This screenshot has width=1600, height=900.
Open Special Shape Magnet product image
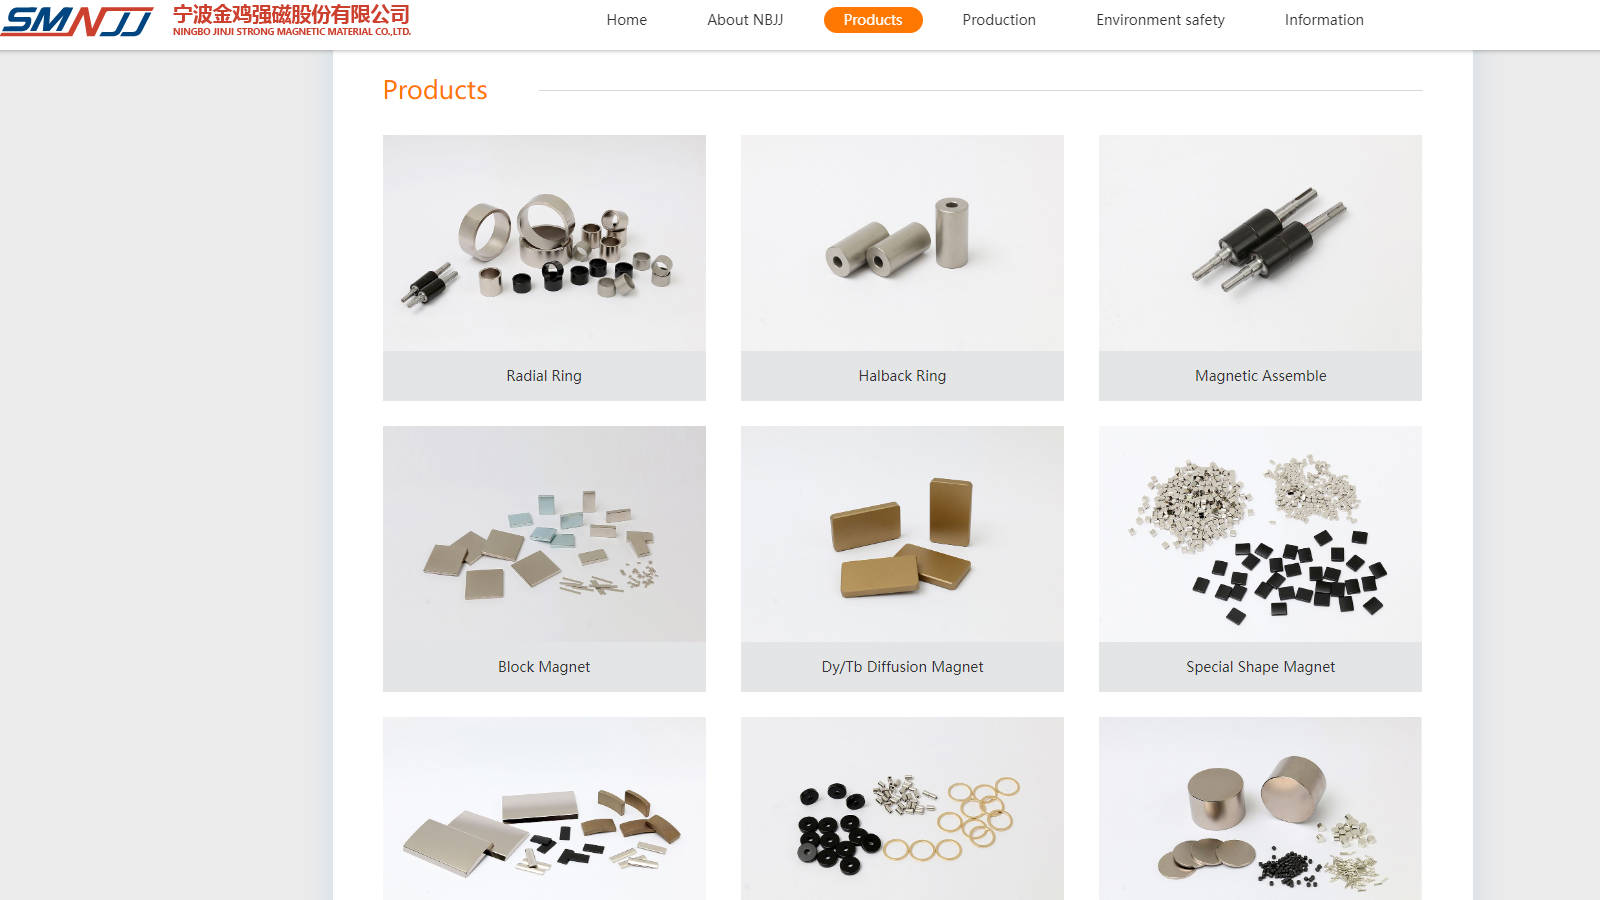1260,534
